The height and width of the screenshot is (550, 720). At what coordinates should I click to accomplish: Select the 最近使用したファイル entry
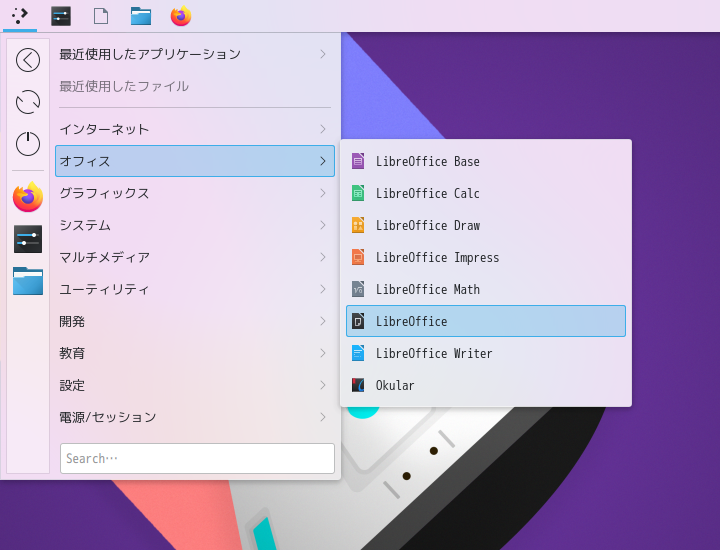195,86
